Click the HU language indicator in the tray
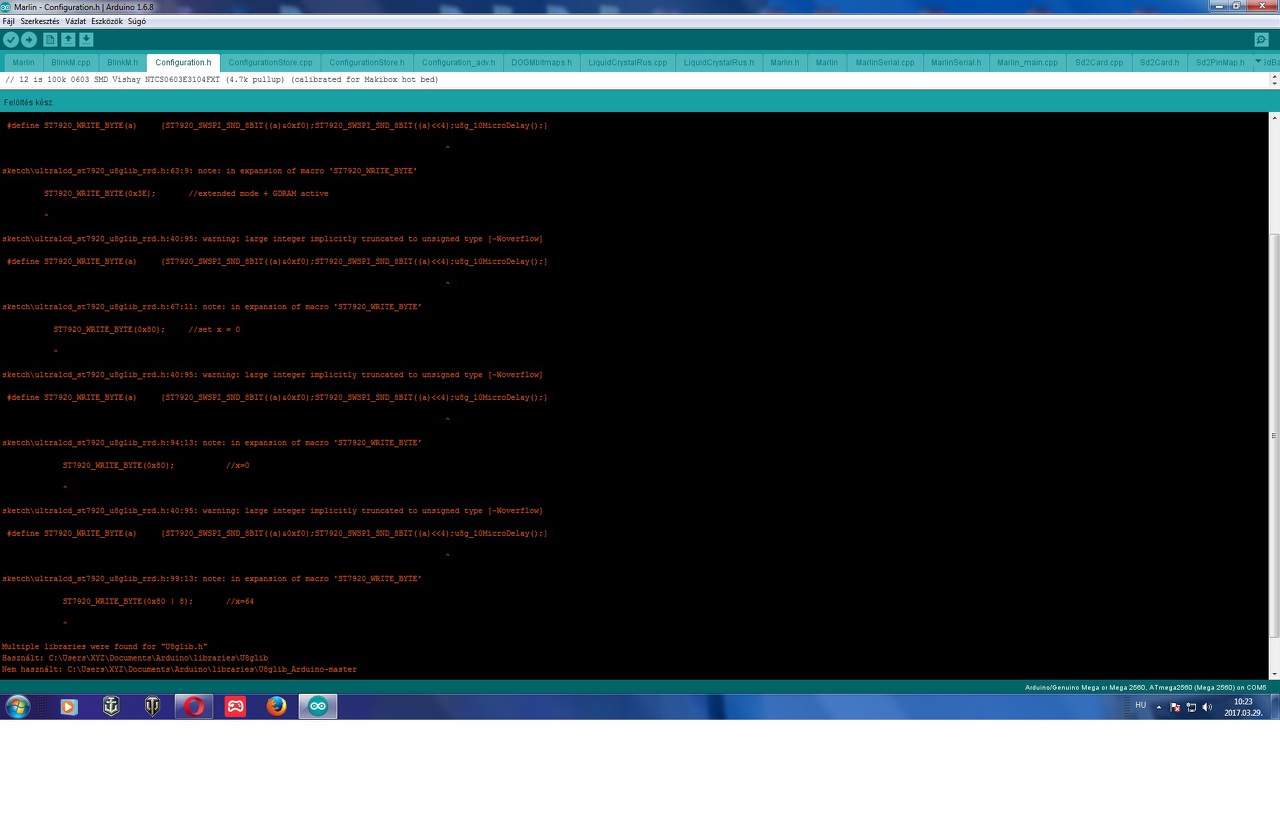Screen dimensions: 1280x819 [1140, 706]
